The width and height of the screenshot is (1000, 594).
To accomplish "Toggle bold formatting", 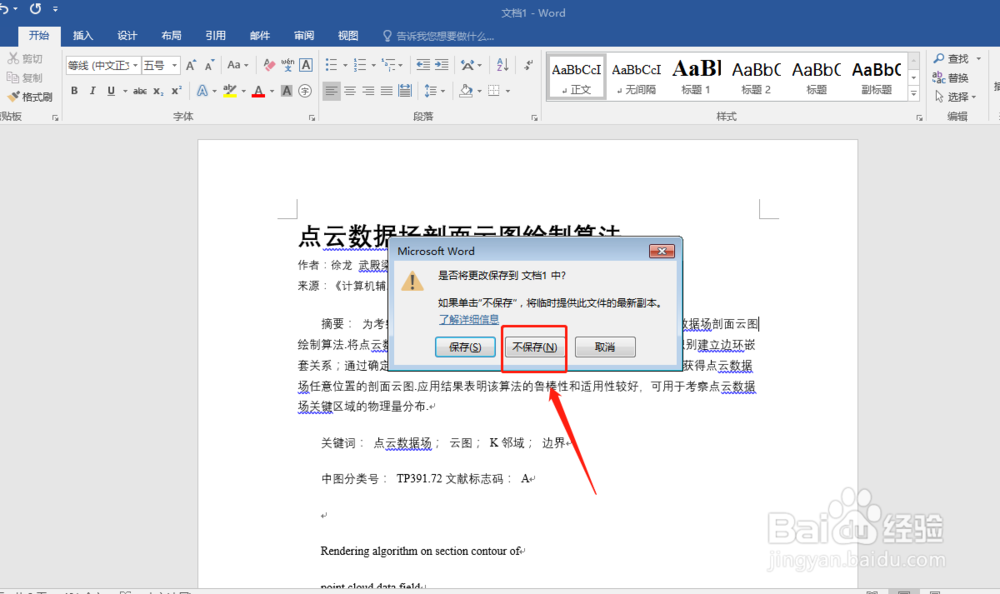I will pyautogui.click(x=75, y=91).
